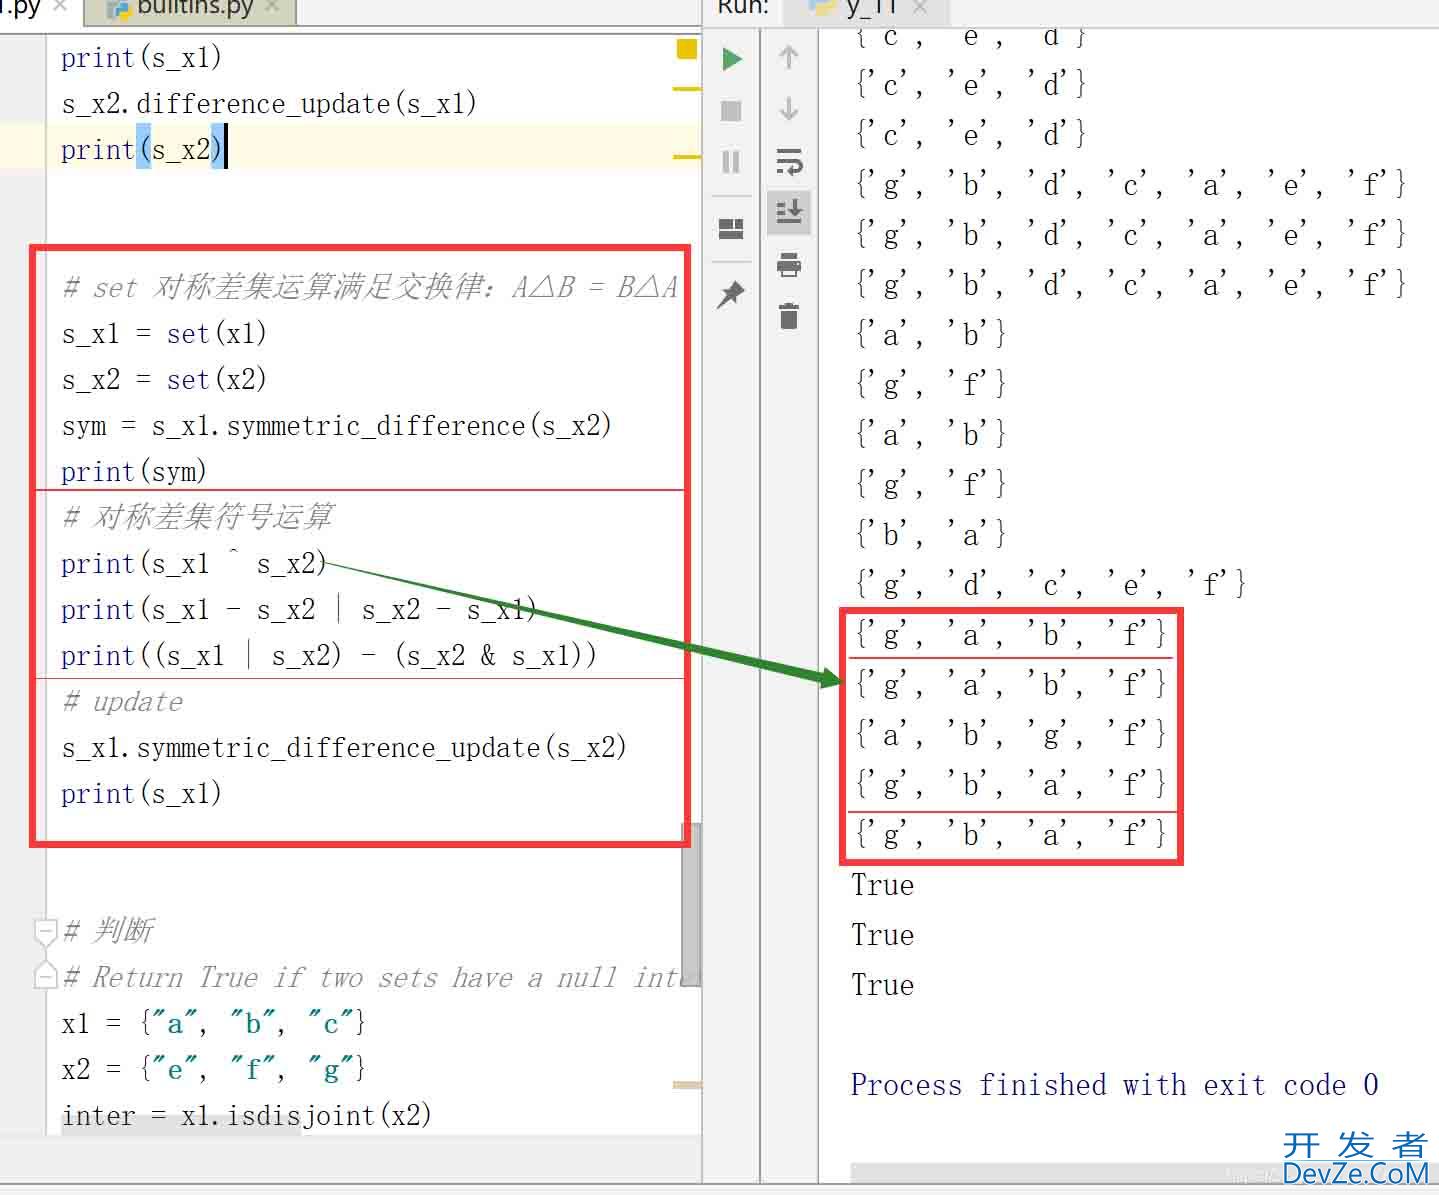Screen dimensions: 1439x1195
Task: Click the comment line about A△B = B△A
Action: click(370, 288)
